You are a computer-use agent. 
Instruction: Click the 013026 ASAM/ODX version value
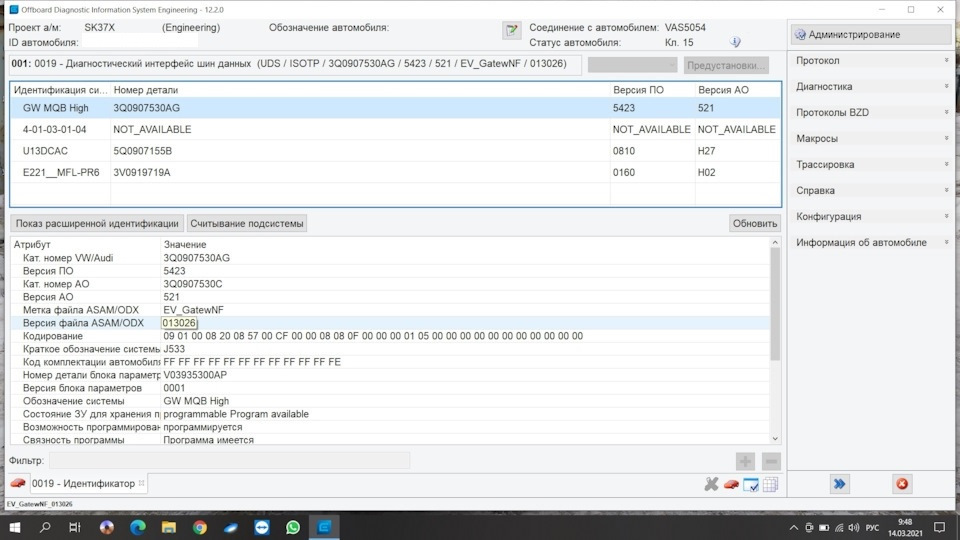(x=179, y=323)
